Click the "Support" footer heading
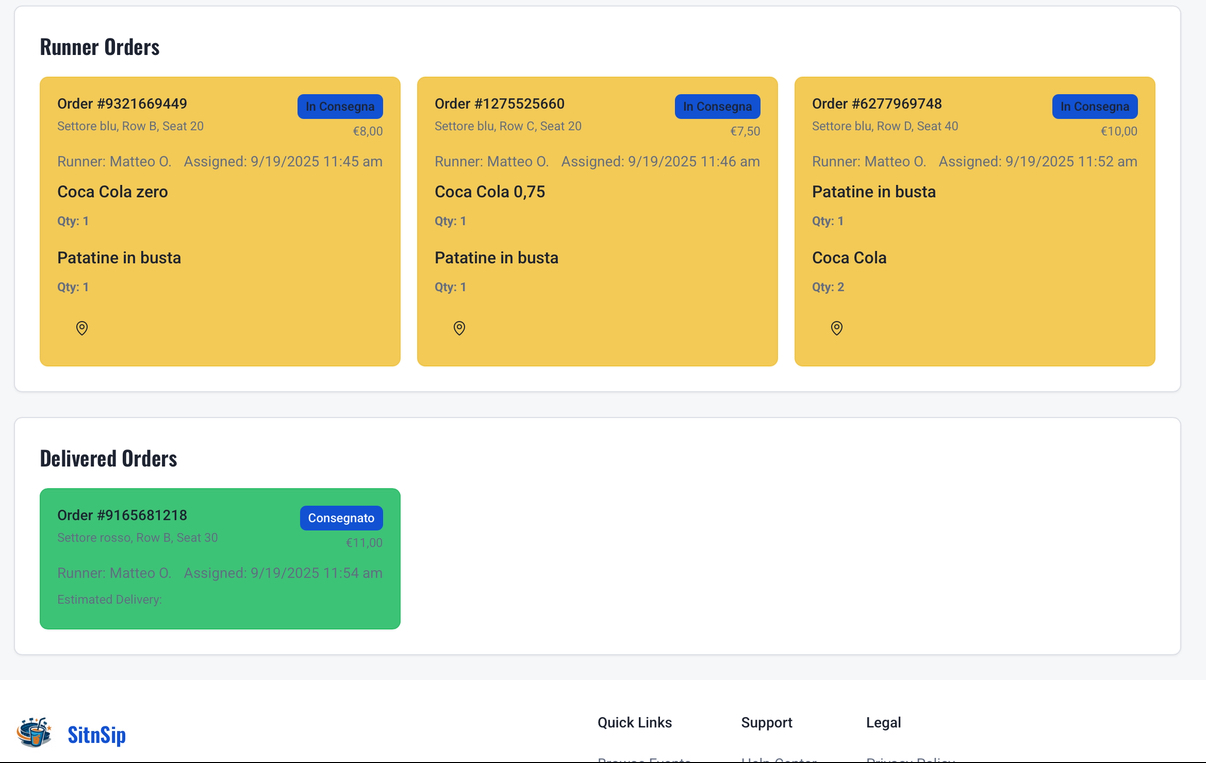Viewport: 1206px width, 763px height. click(767, 722)
